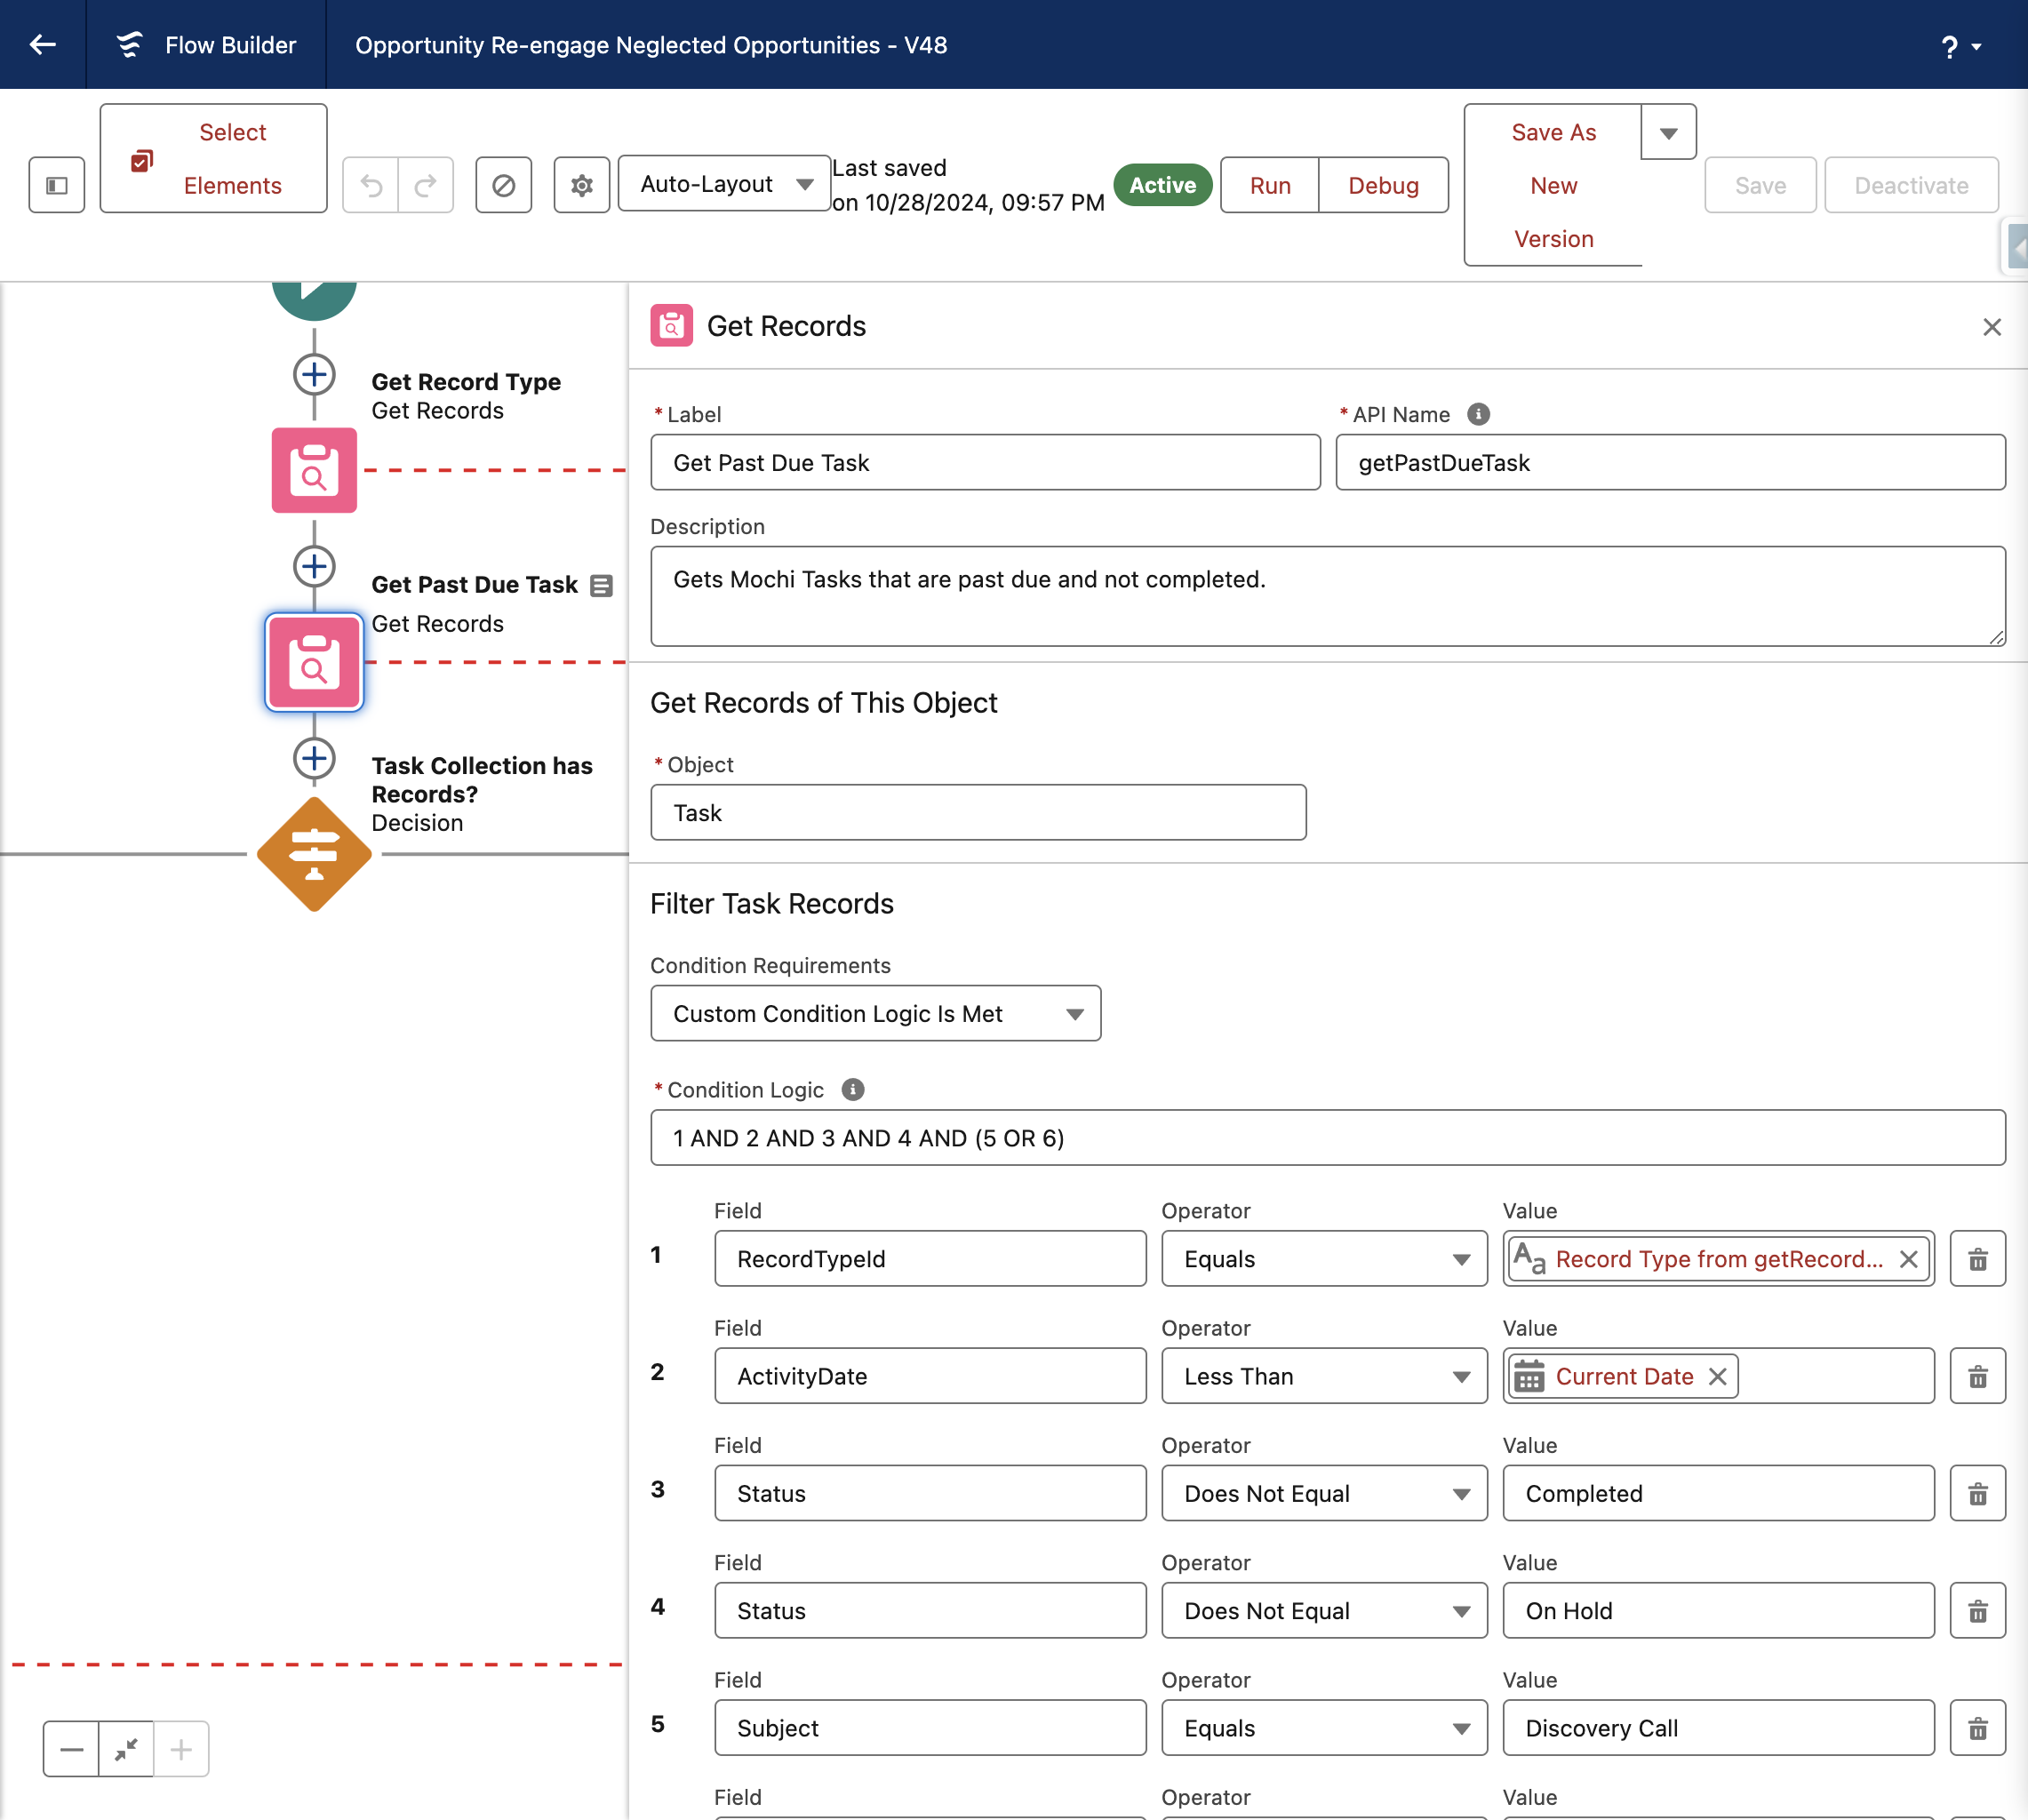Click Save As New Version
2028x1820 pixels.
(x=1553, y=185)
